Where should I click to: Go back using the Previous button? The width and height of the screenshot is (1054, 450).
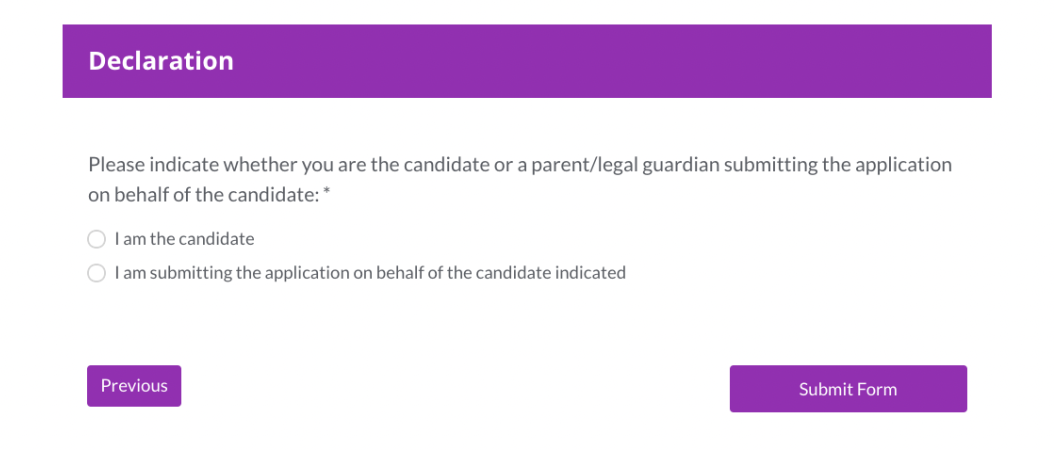pyautogui.click(x=134, y=386)
